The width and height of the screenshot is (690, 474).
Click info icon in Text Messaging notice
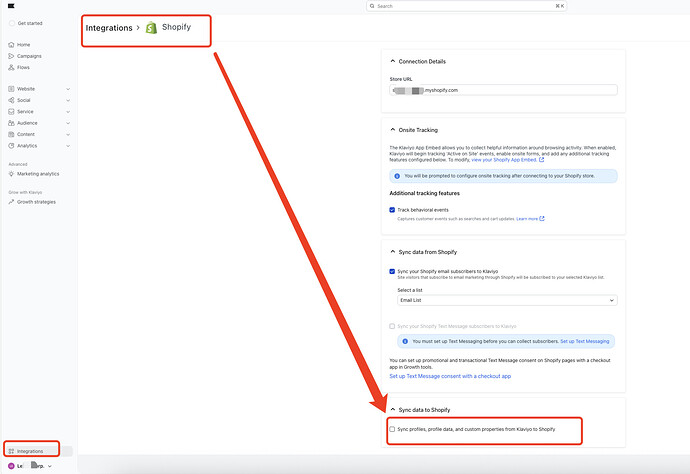pos(405,341)
